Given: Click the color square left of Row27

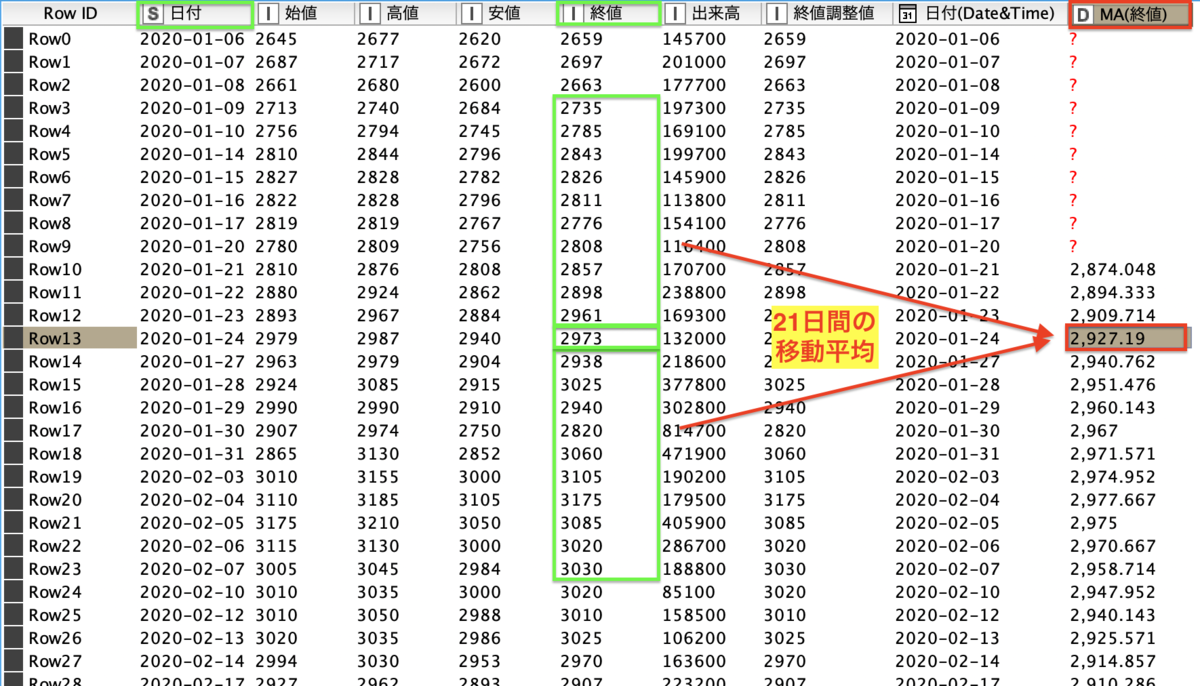Looking at the screenshot, I should pos(12,660).
